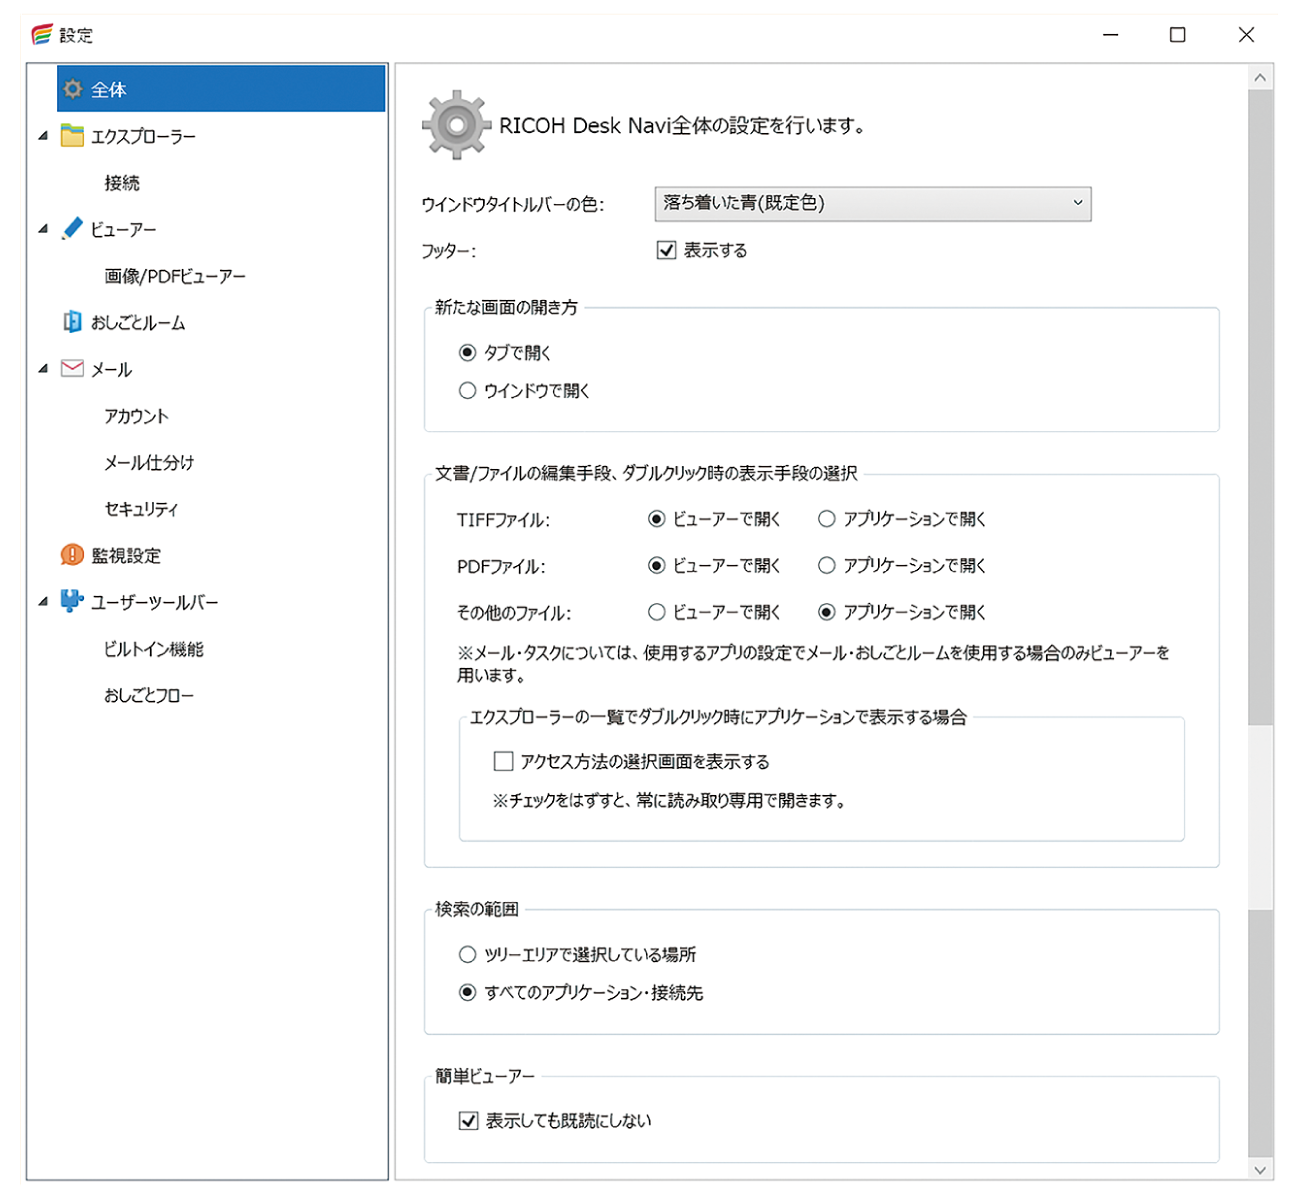Image resolution: width=1300 pixels, height=1200 pixels.
Task: Choose ビューアーで開く for TIFFファイル
Action: [656, 519]
